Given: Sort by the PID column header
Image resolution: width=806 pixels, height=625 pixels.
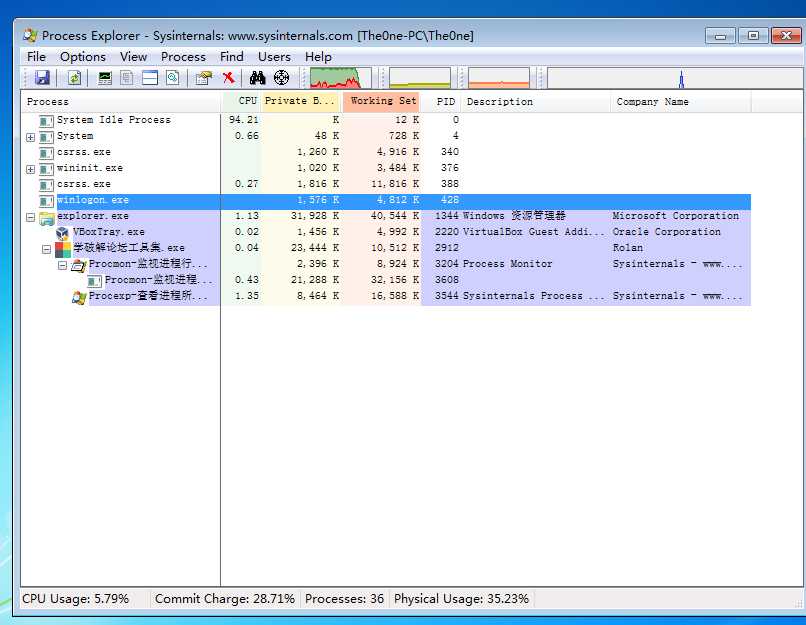Looking at the screenshot, I should [x=442, y=101].
